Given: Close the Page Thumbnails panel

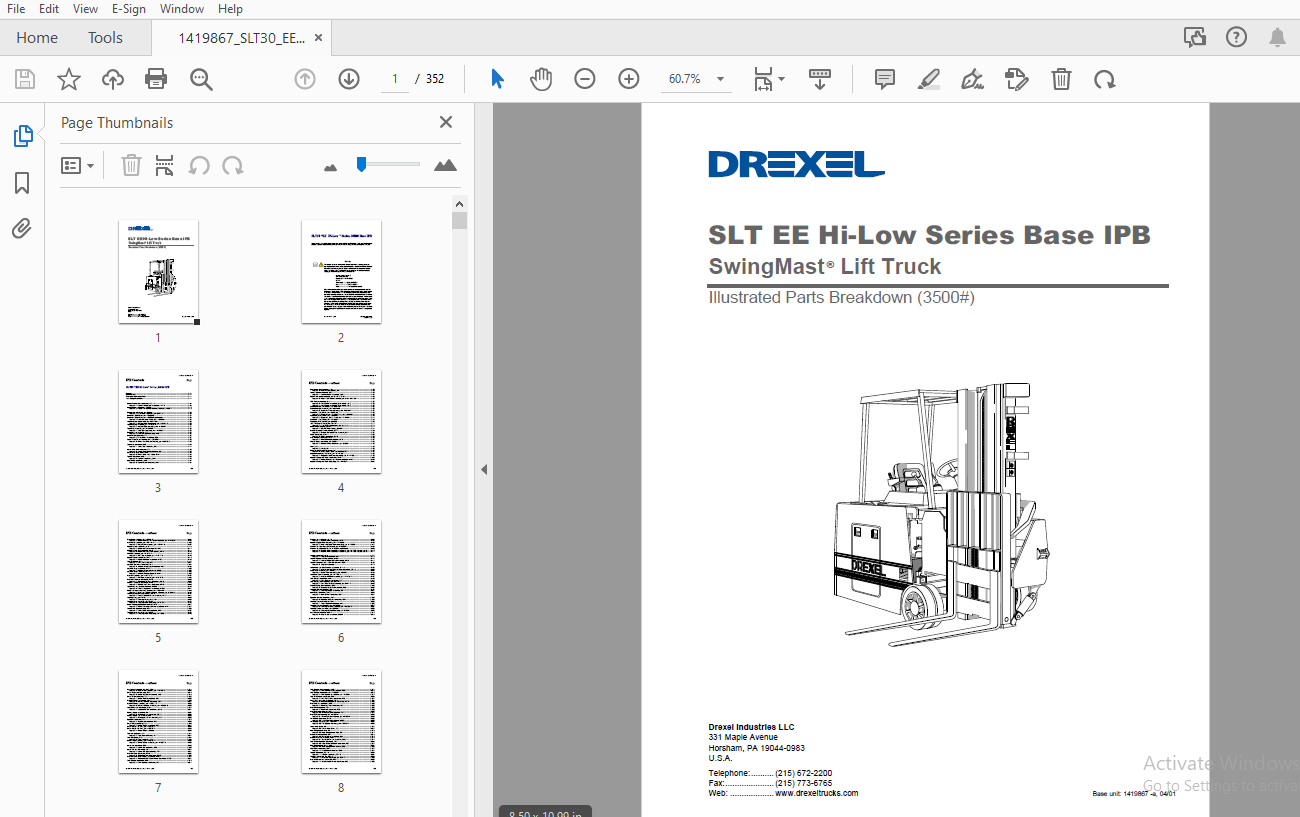Looking at the screenshot, I should 446,122.
